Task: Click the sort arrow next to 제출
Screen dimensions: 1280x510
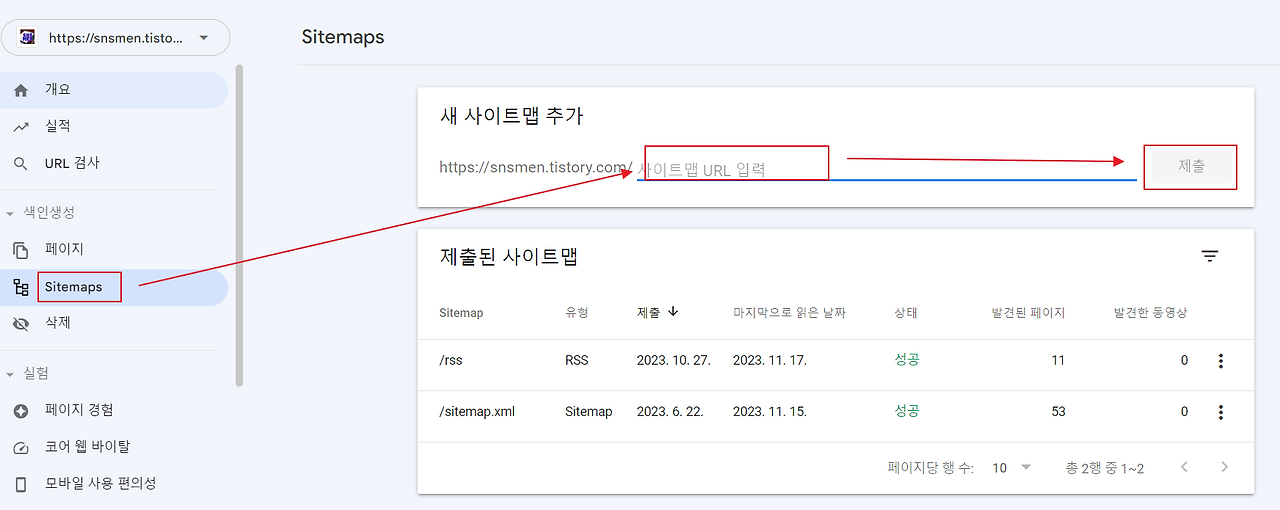Action: tap(673, 312)
